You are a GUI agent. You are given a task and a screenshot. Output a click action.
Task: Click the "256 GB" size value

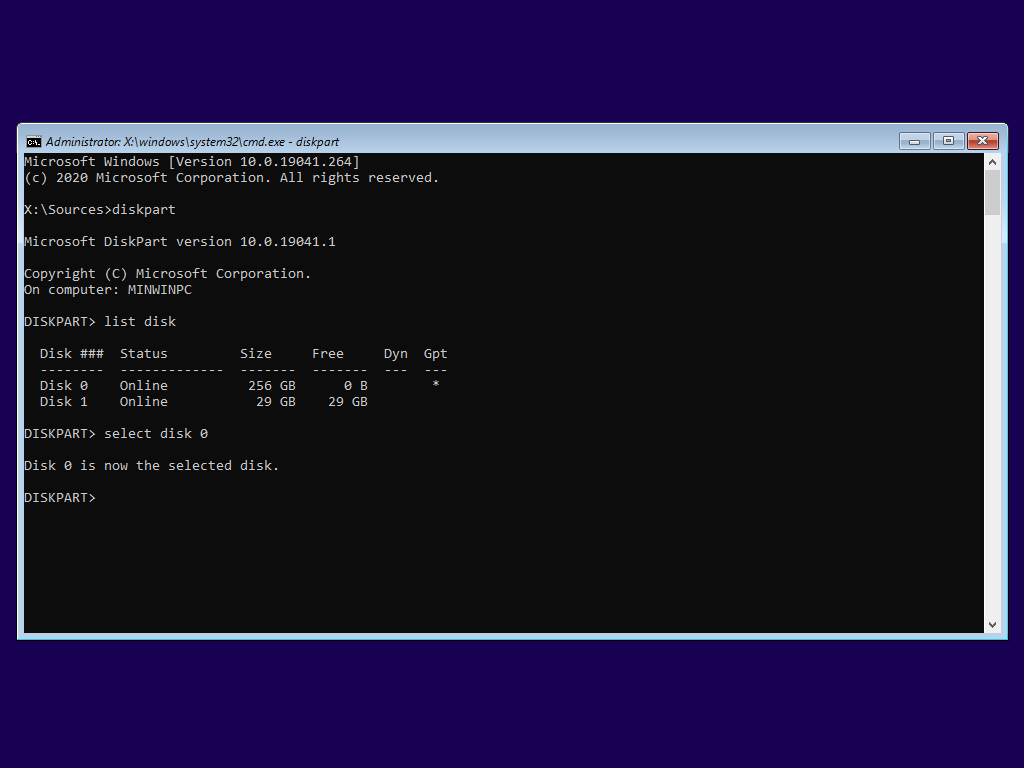point(272,385)
